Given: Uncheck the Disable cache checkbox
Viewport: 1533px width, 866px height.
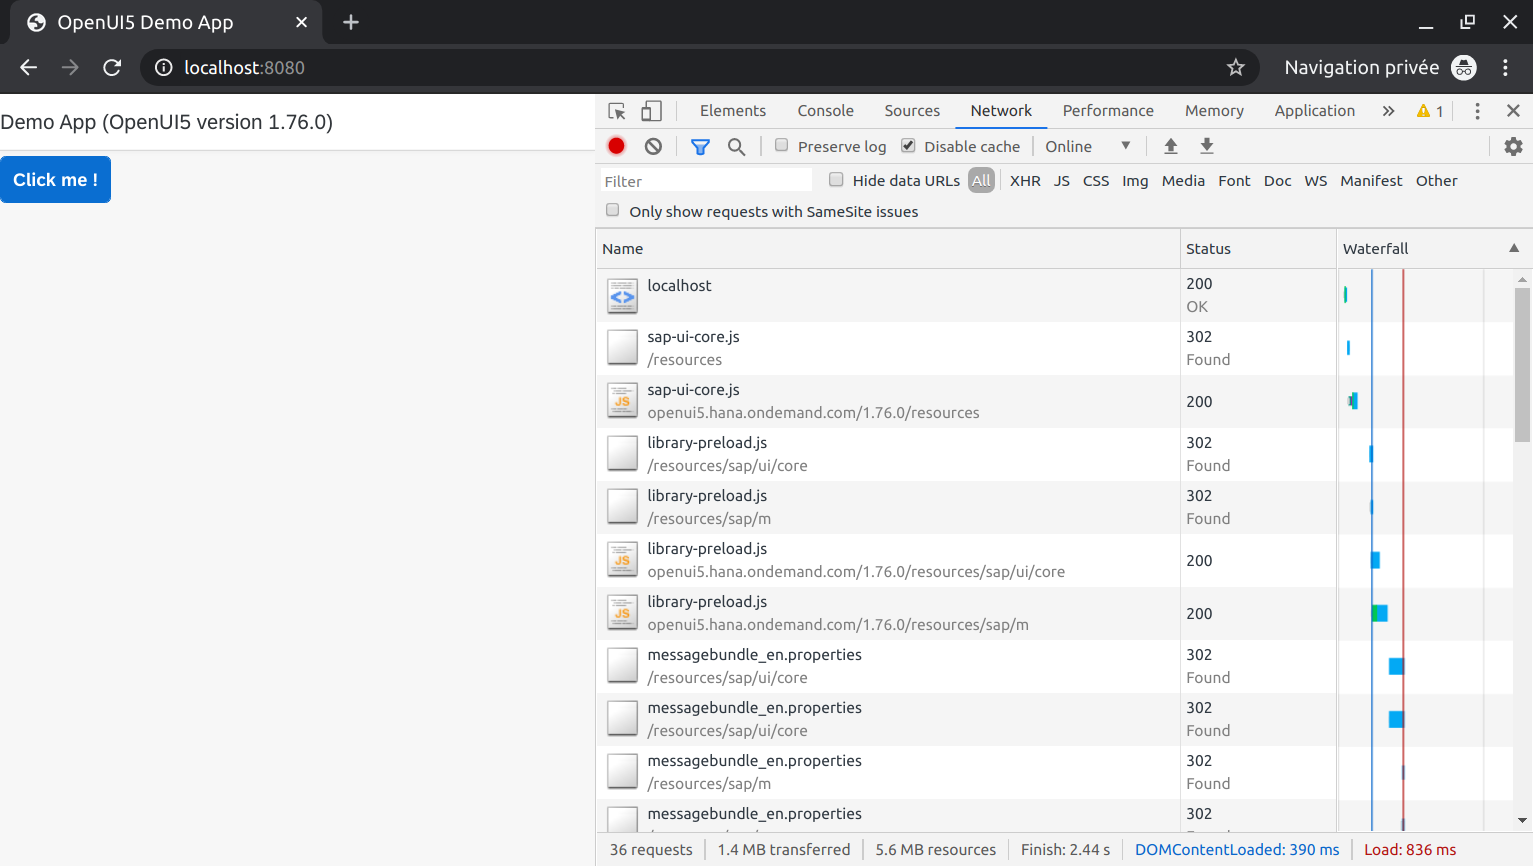Looking at the screenshot, I should tap(908, 145).
